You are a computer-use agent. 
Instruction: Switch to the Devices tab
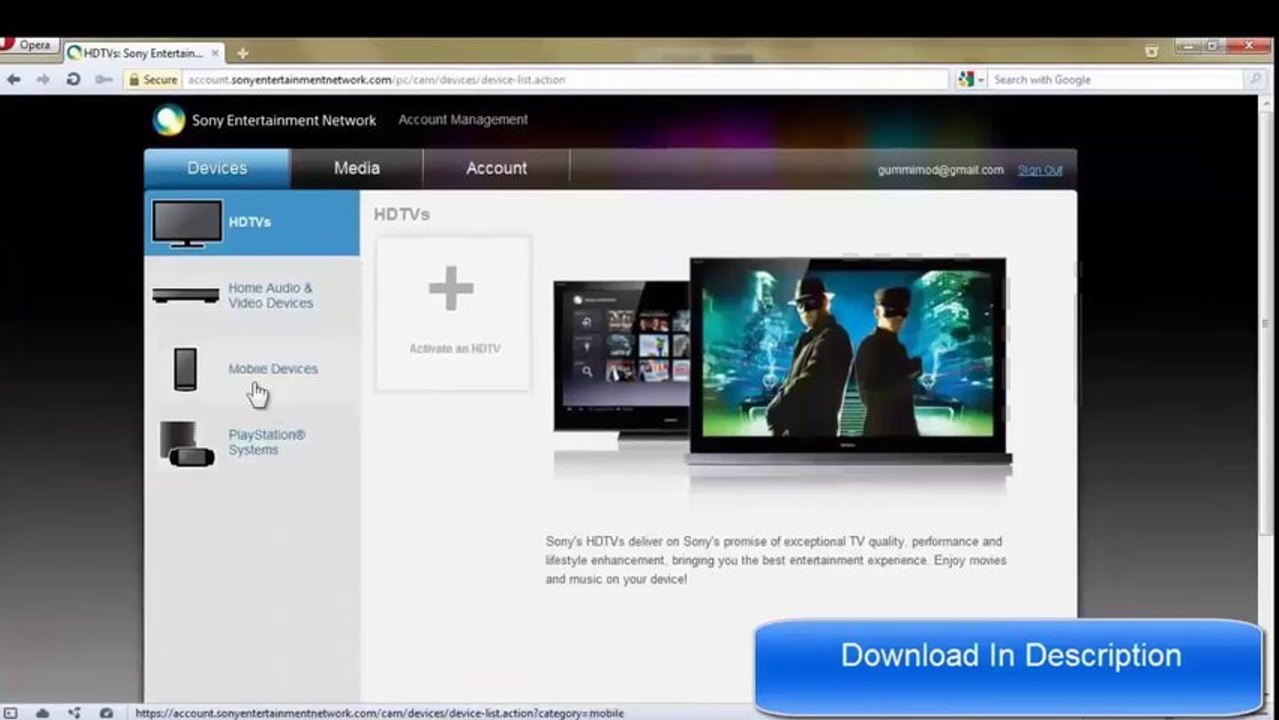(x=217, y=168)
